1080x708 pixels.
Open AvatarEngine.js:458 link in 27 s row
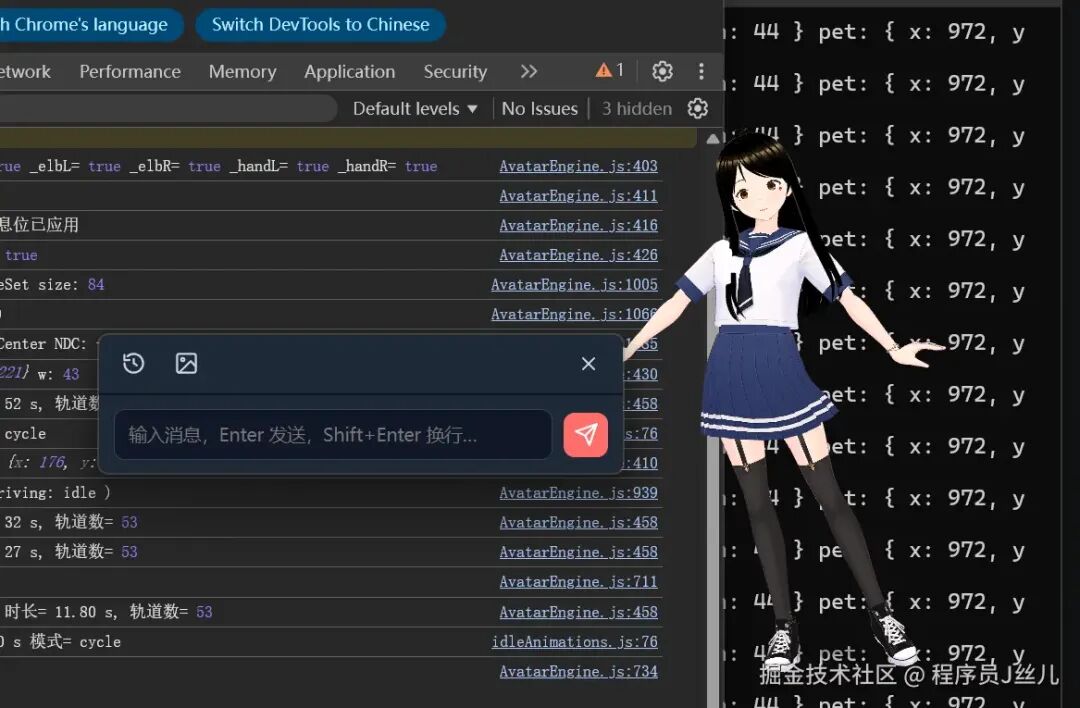tap(579, 552)
